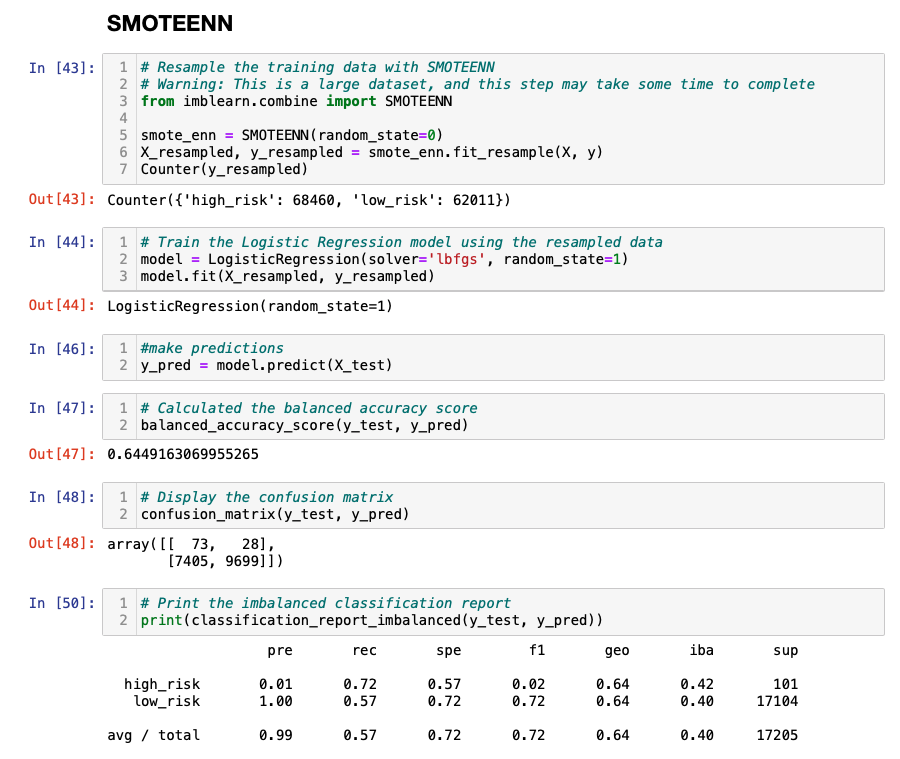Click the 'geo' column header in report
900x759 pixels.
[617, 650]
